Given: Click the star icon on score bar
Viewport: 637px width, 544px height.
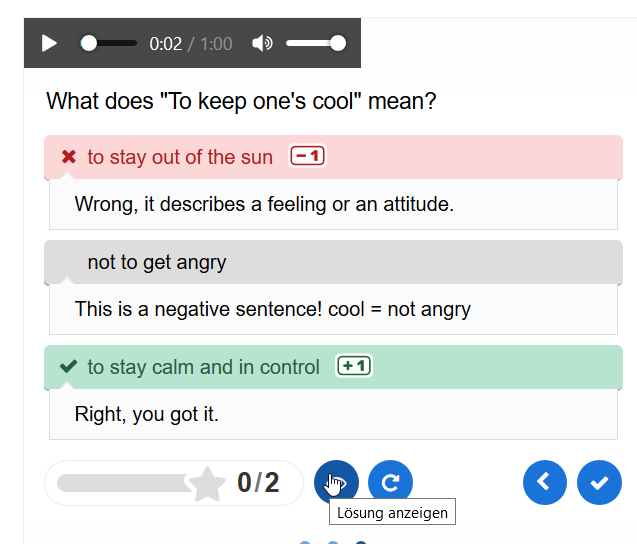Looking at the screenshot, I should coord(207,484).
